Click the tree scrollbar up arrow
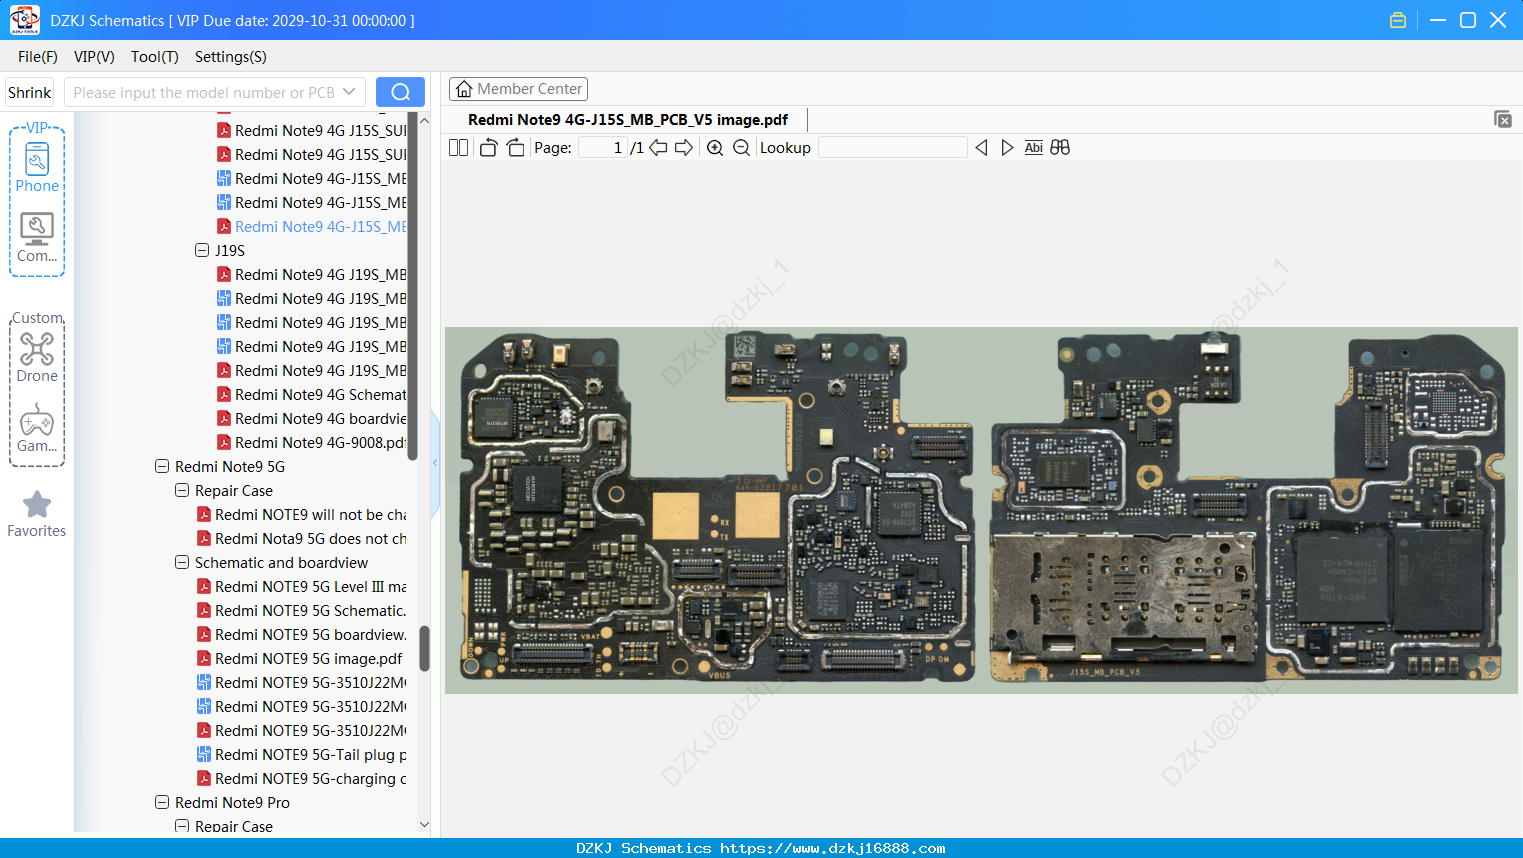This screenshot has height=858, width=1523. tap(424, 120)
